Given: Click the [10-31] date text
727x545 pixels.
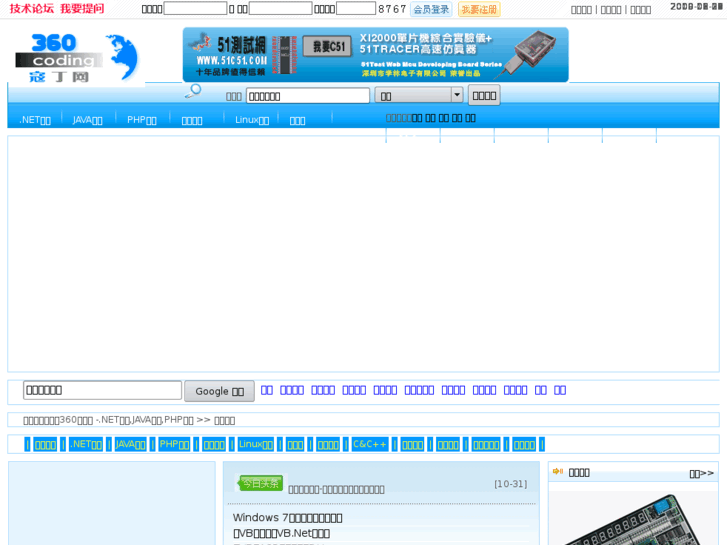Looking at the screenshot, I should (x=510, y=484).
